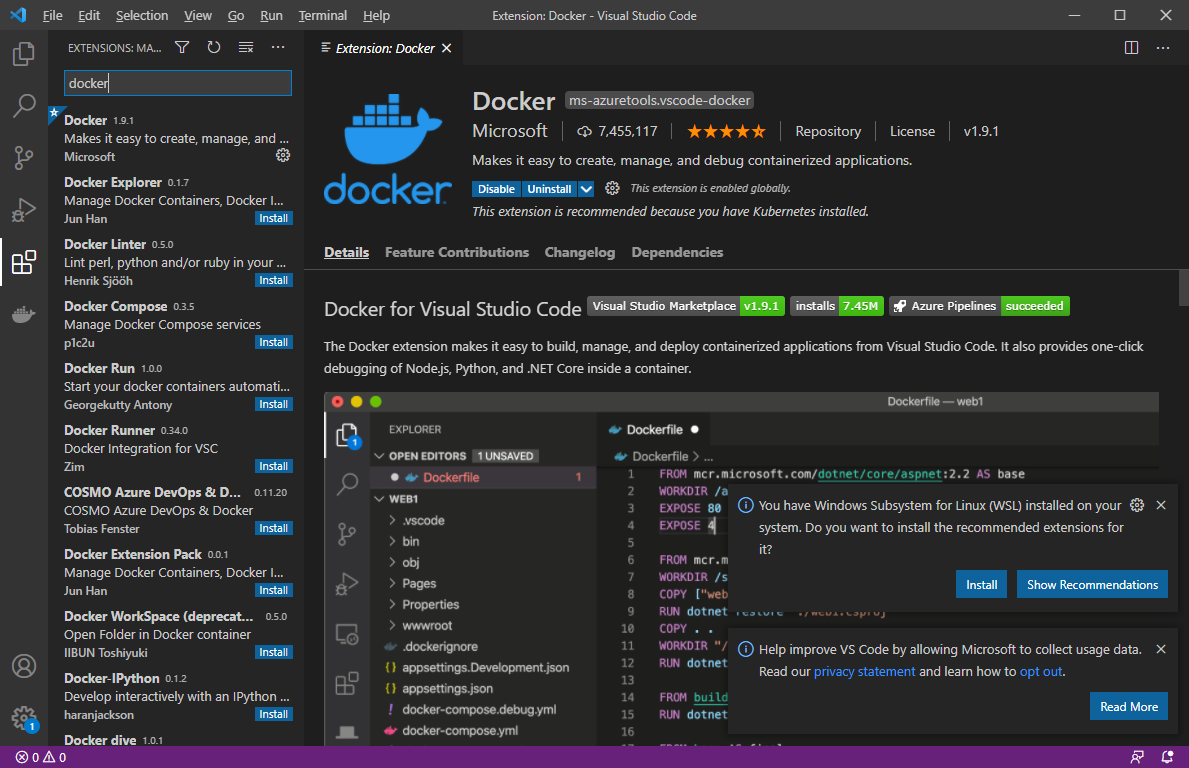
Task: Install recommended WSL extensions
Action: click(981, 585)
